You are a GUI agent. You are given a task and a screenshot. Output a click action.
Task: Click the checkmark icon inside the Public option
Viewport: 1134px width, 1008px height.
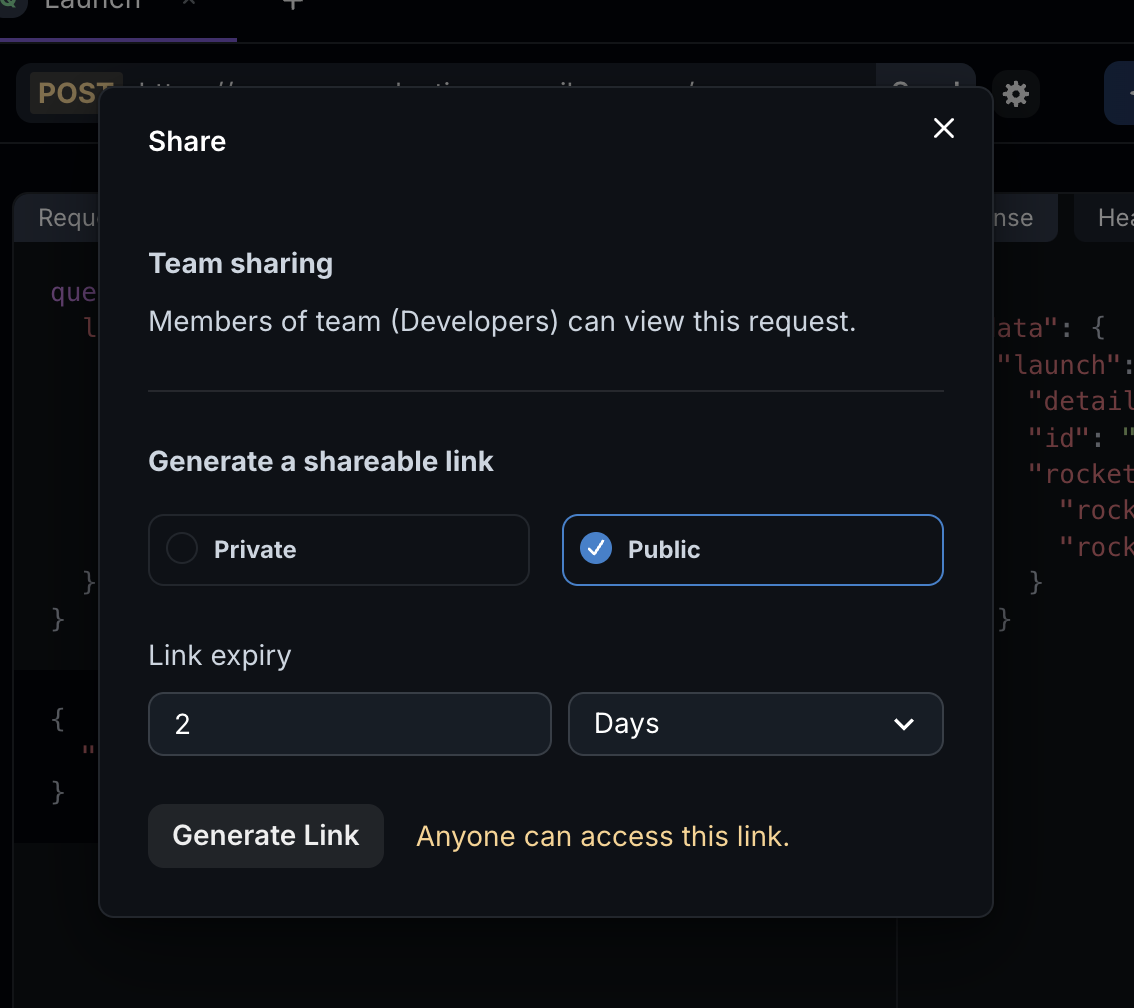point(596,548)
